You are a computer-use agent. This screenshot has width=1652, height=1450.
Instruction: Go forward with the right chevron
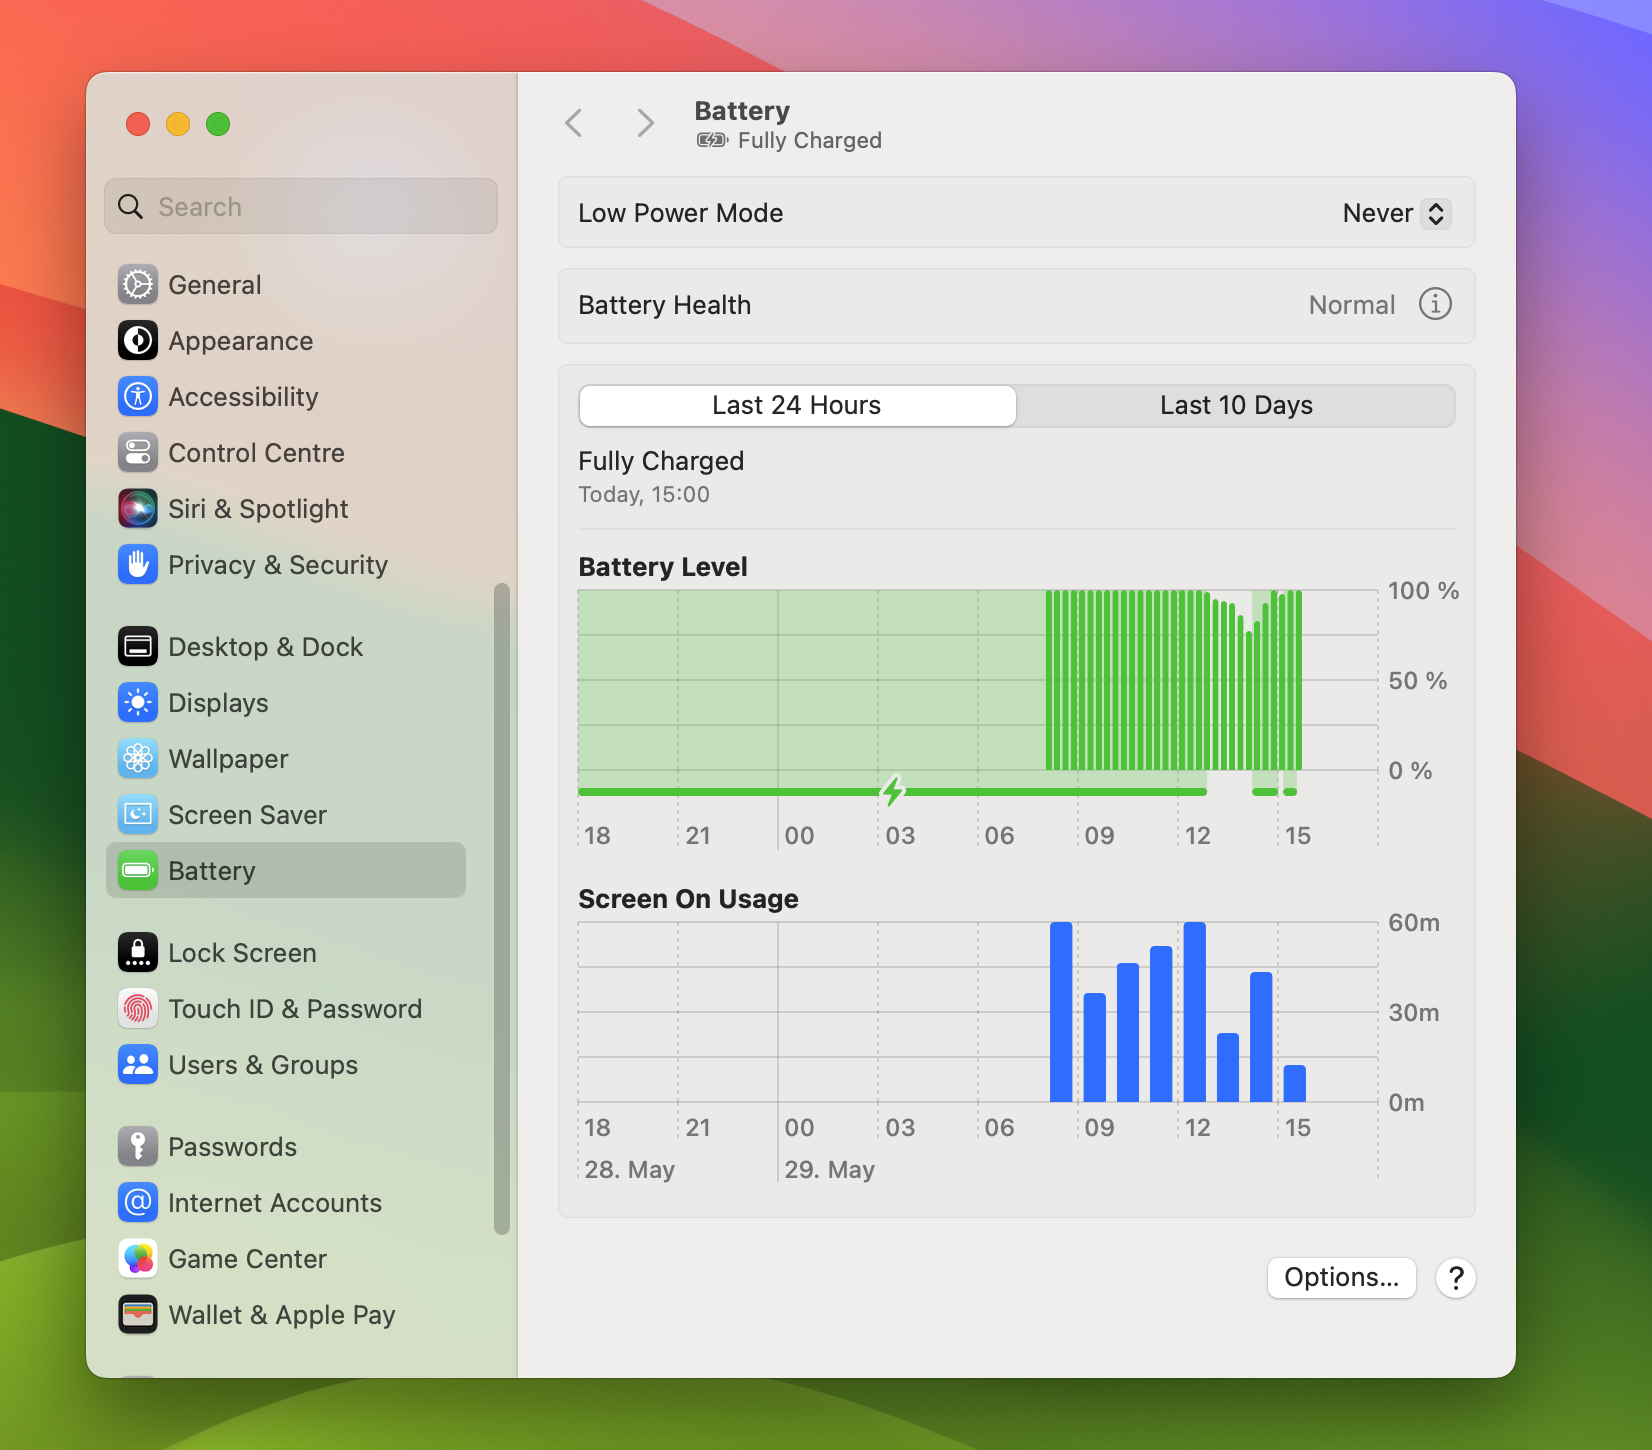[645, 123]
